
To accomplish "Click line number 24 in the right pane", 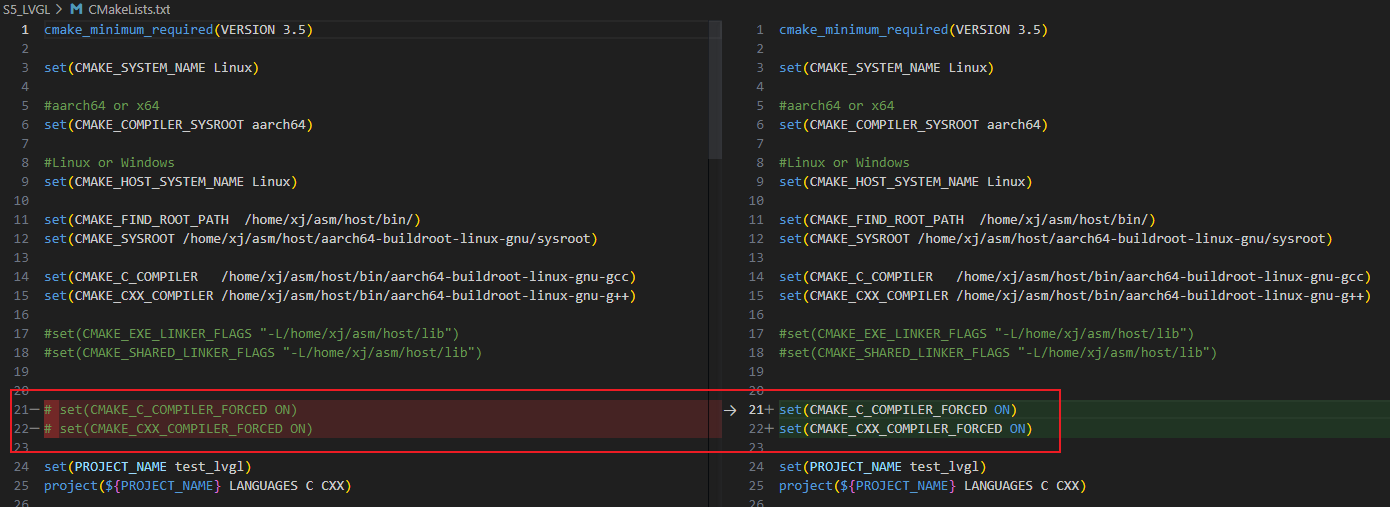I will pos(759,467).
